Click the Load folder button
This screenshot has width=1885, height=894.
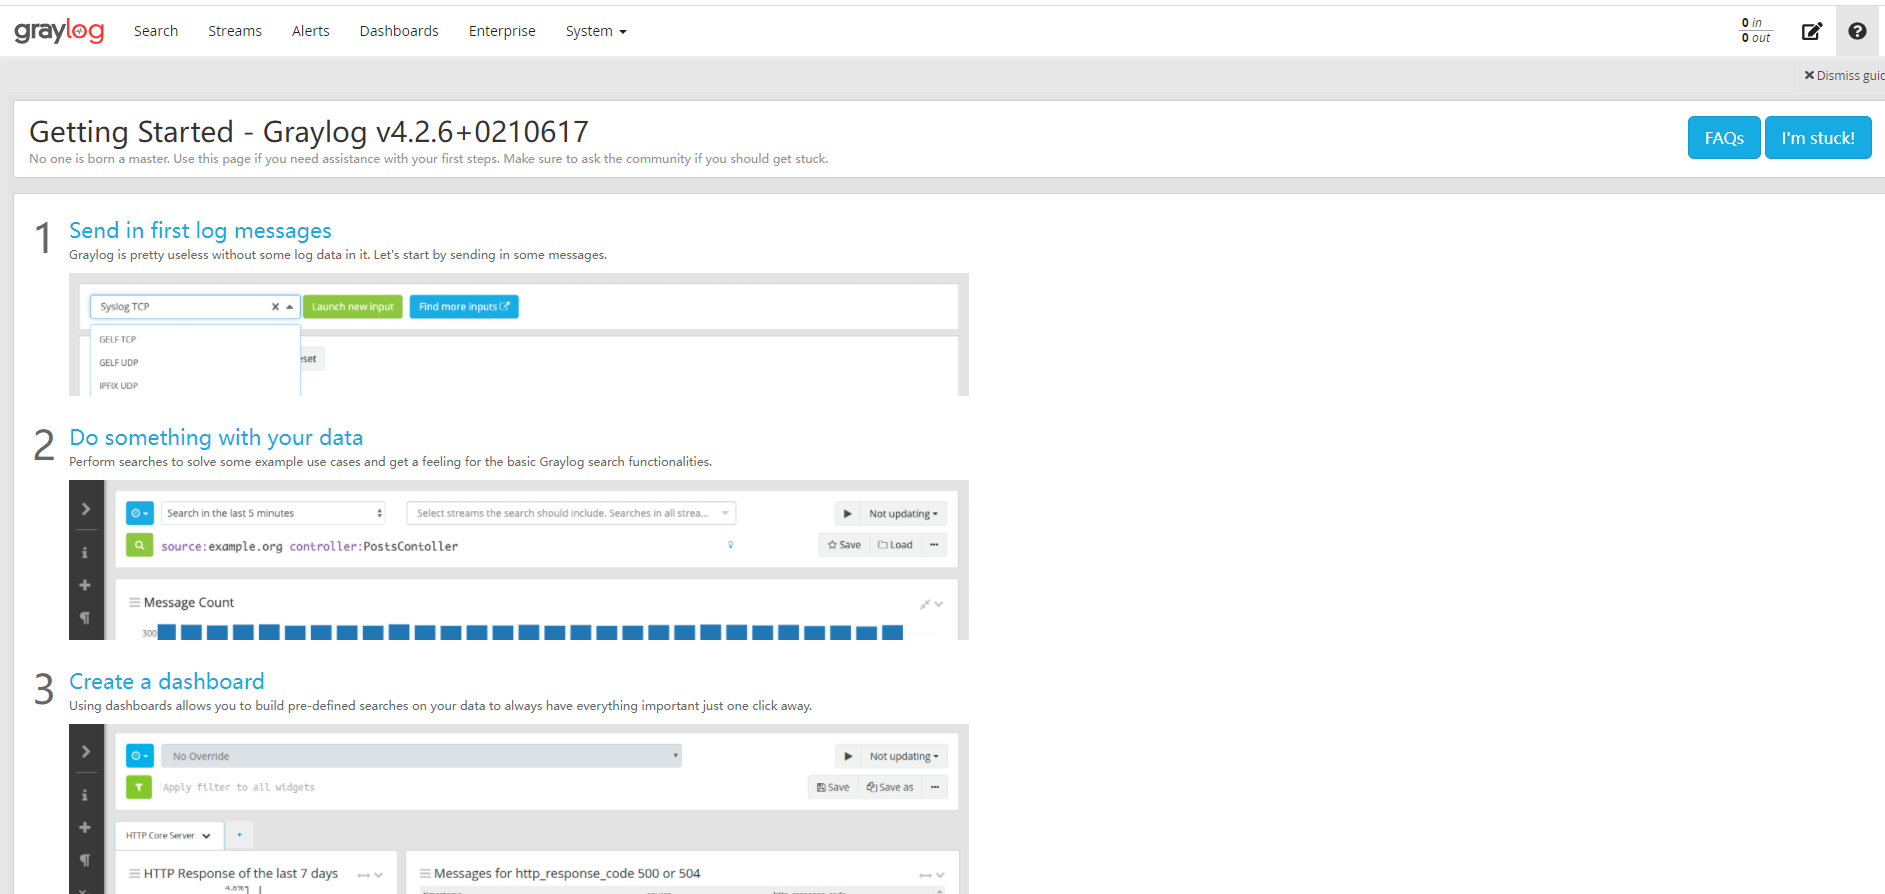click(895, 545)
